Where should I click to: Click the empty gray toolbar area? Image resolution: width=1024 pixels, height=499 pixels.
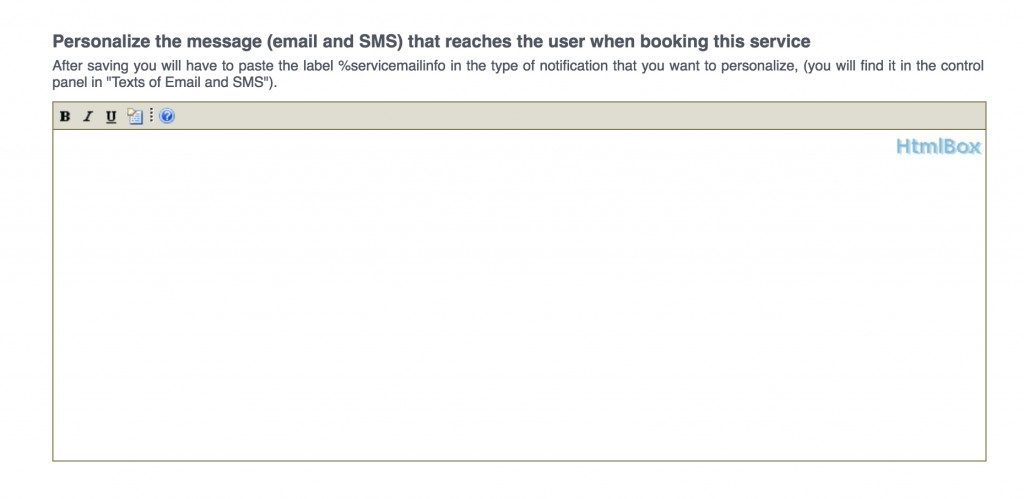tap(580, 116)
